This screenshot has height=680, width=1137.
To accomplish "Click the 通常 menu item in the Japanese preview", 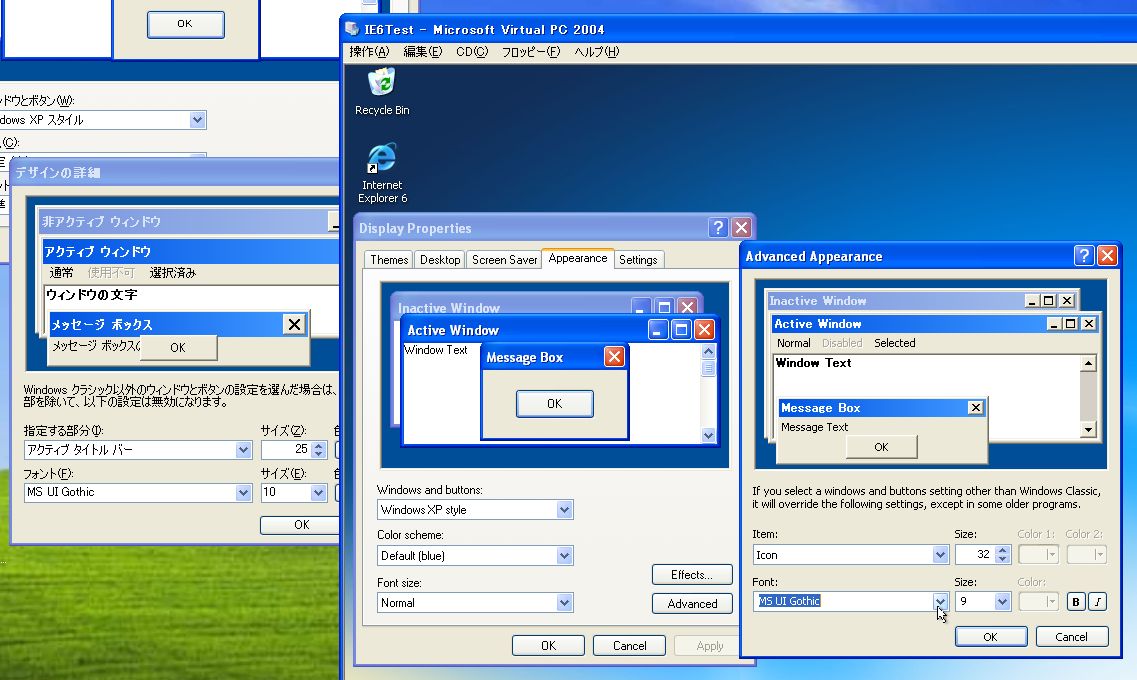I will click(61, 273).
